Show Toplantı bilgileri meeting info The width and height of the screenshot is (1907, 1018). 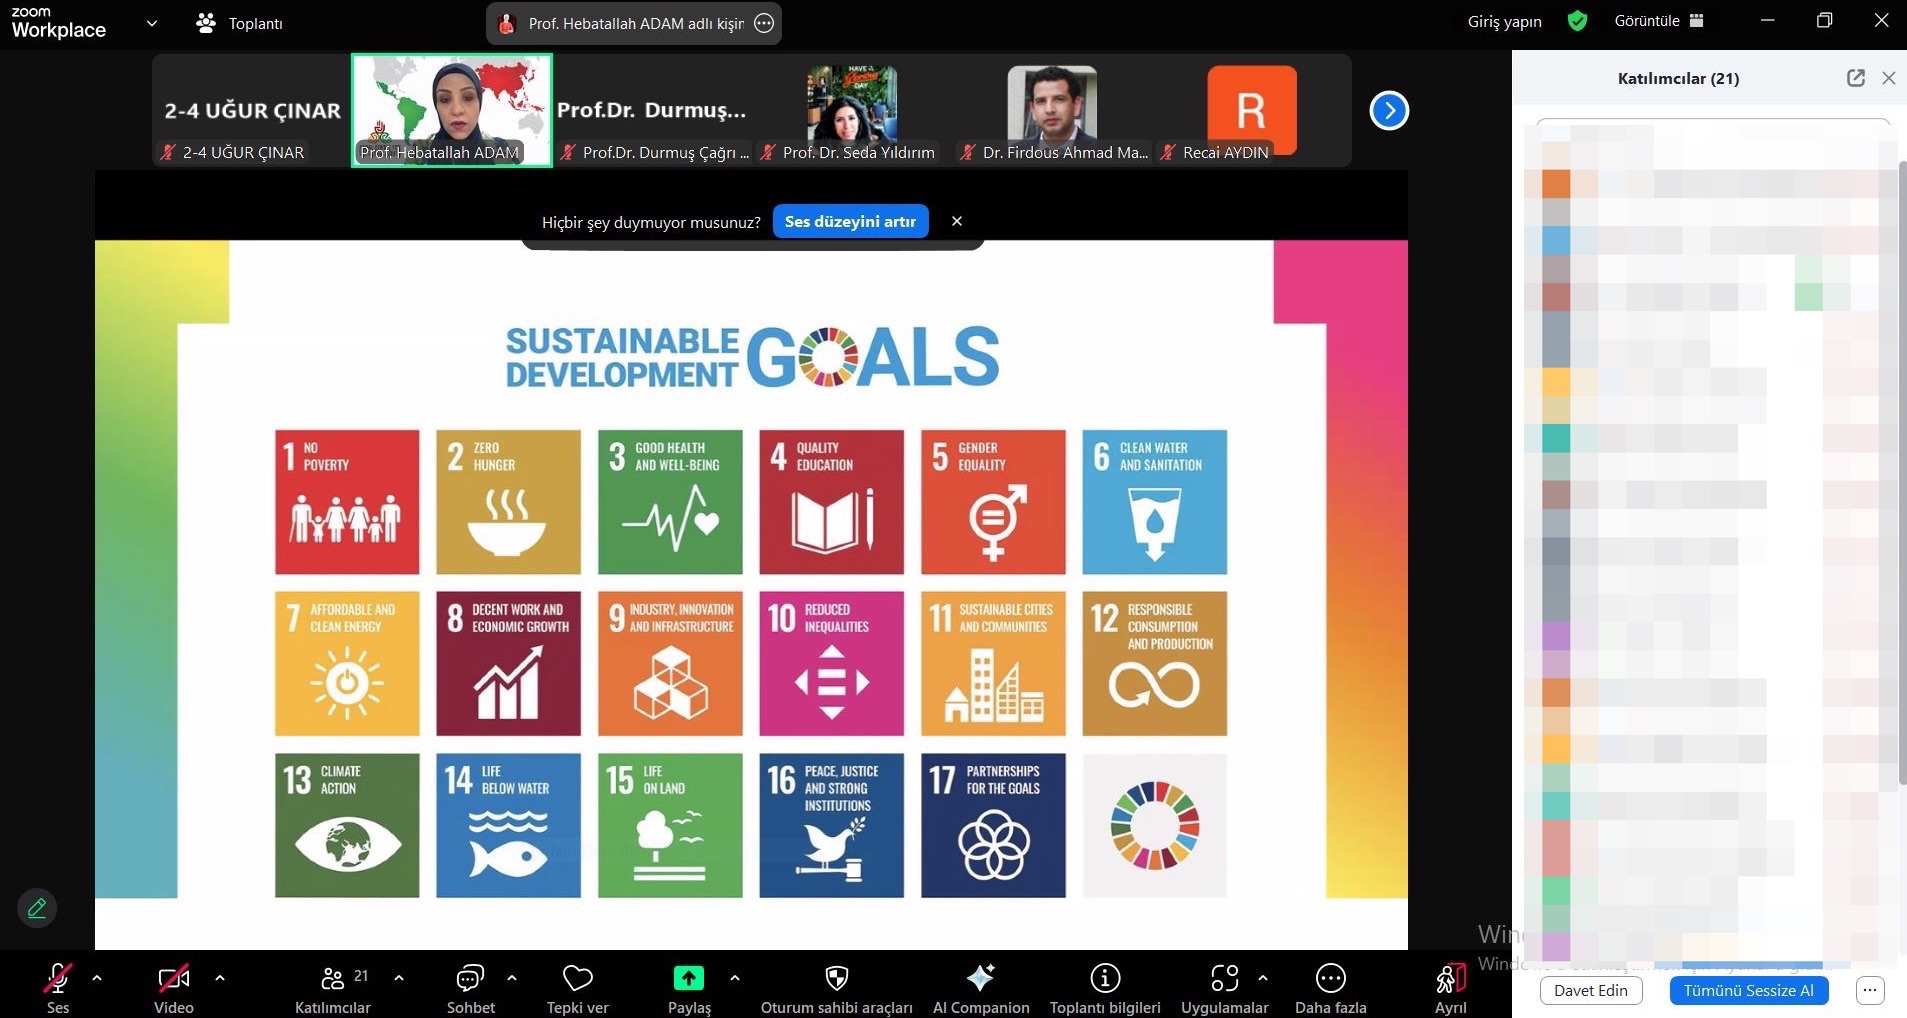coord(1105,988)
